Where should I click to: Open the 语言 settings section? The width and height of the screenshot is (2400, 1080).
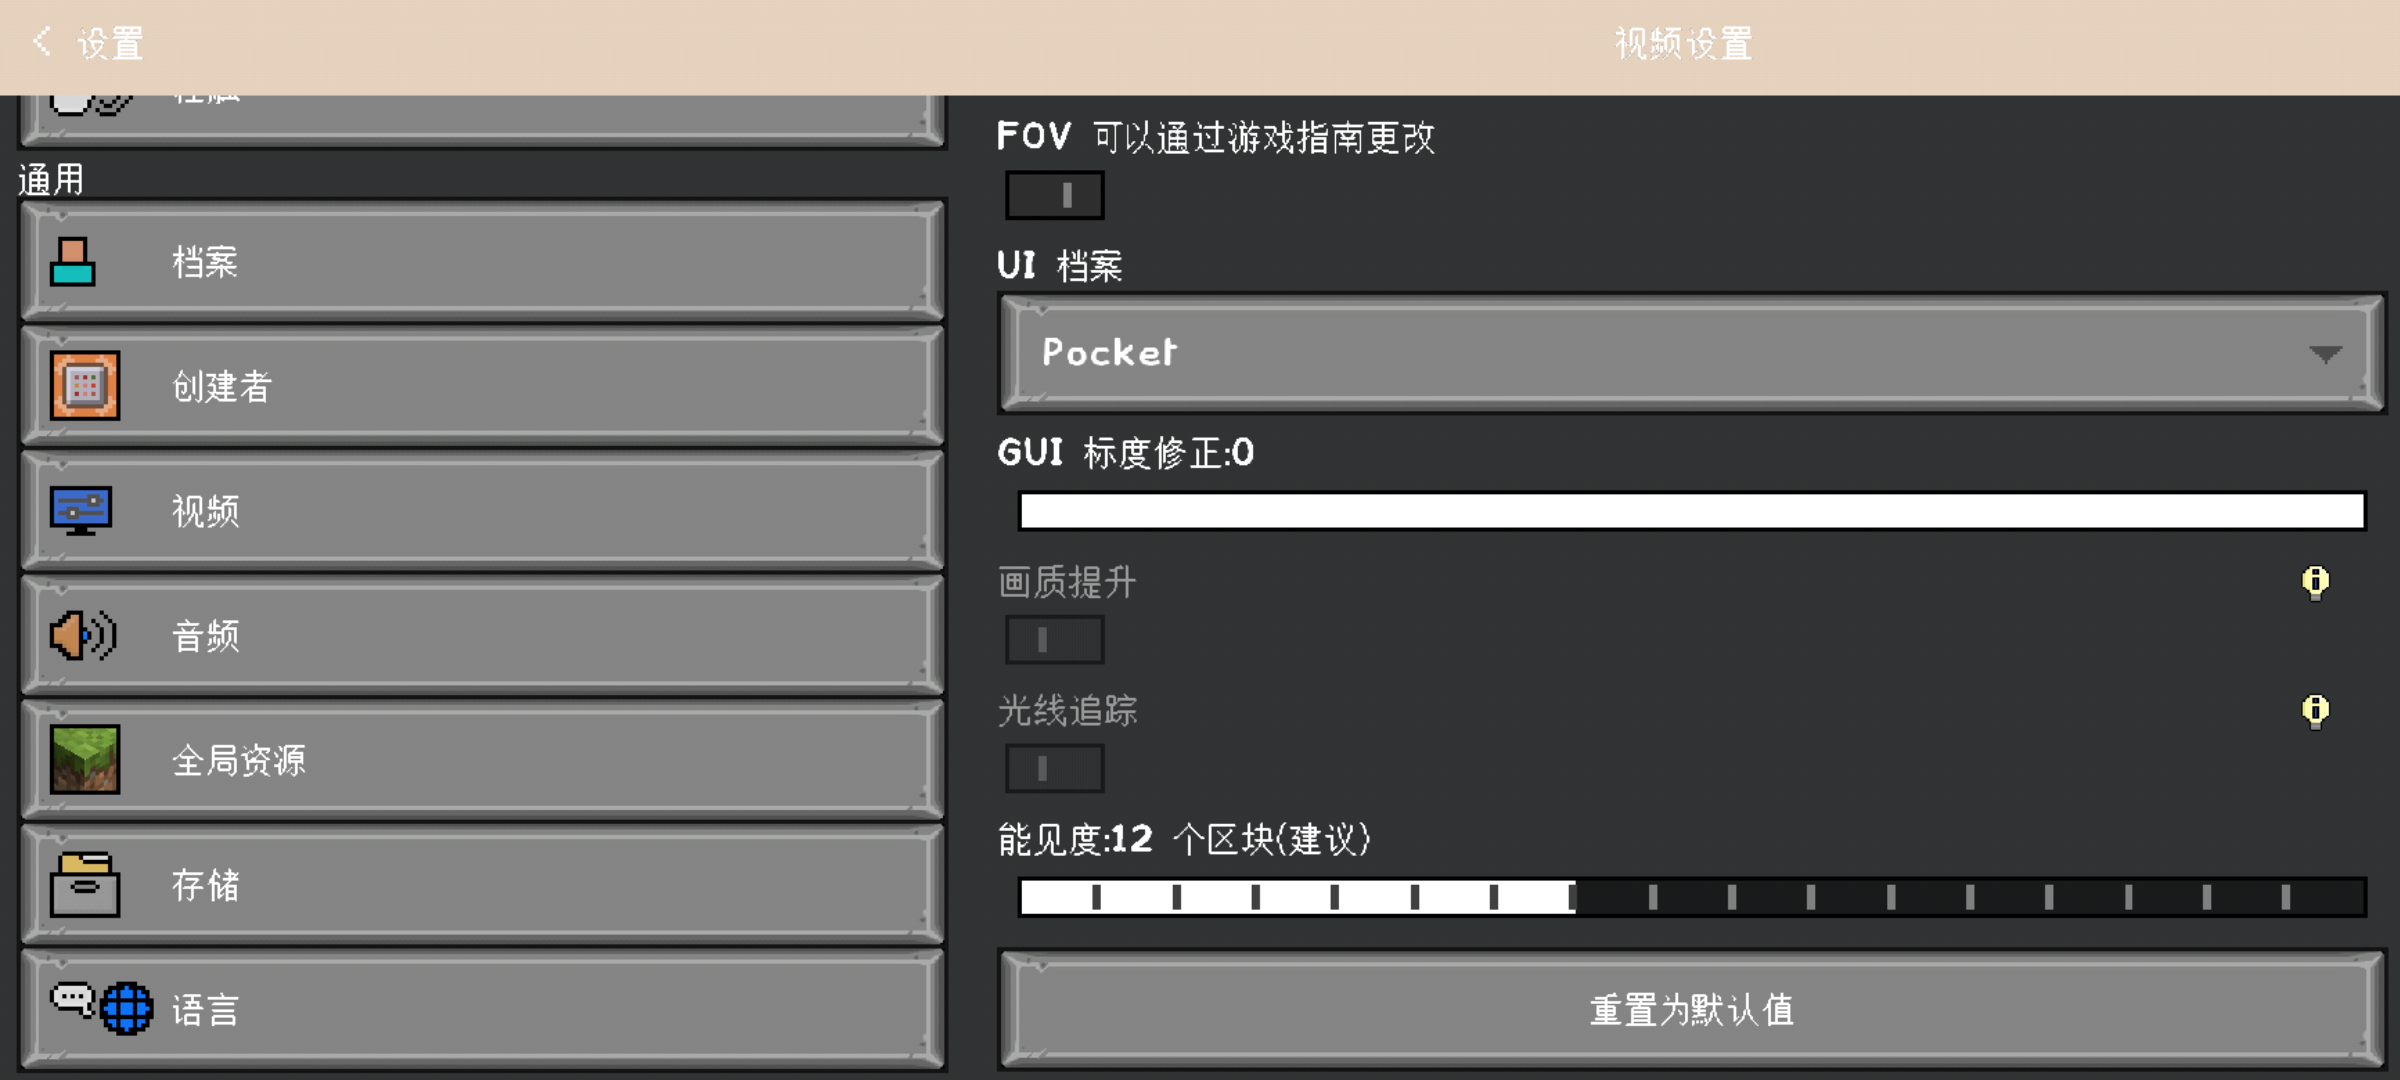[x=482, y=1010]
